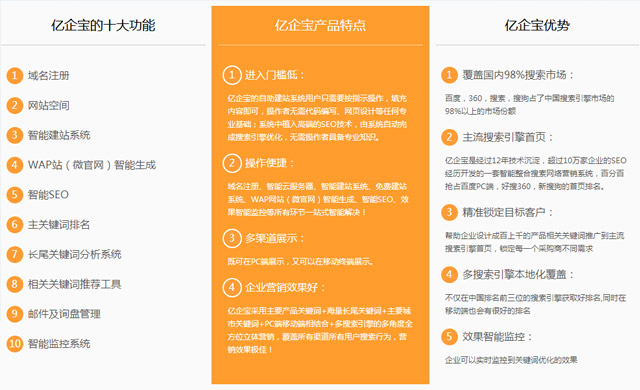
Task: Click the number 3 badge beside 精准锁定目标客户
Action: pyautogui.click(x=449, y=212)
